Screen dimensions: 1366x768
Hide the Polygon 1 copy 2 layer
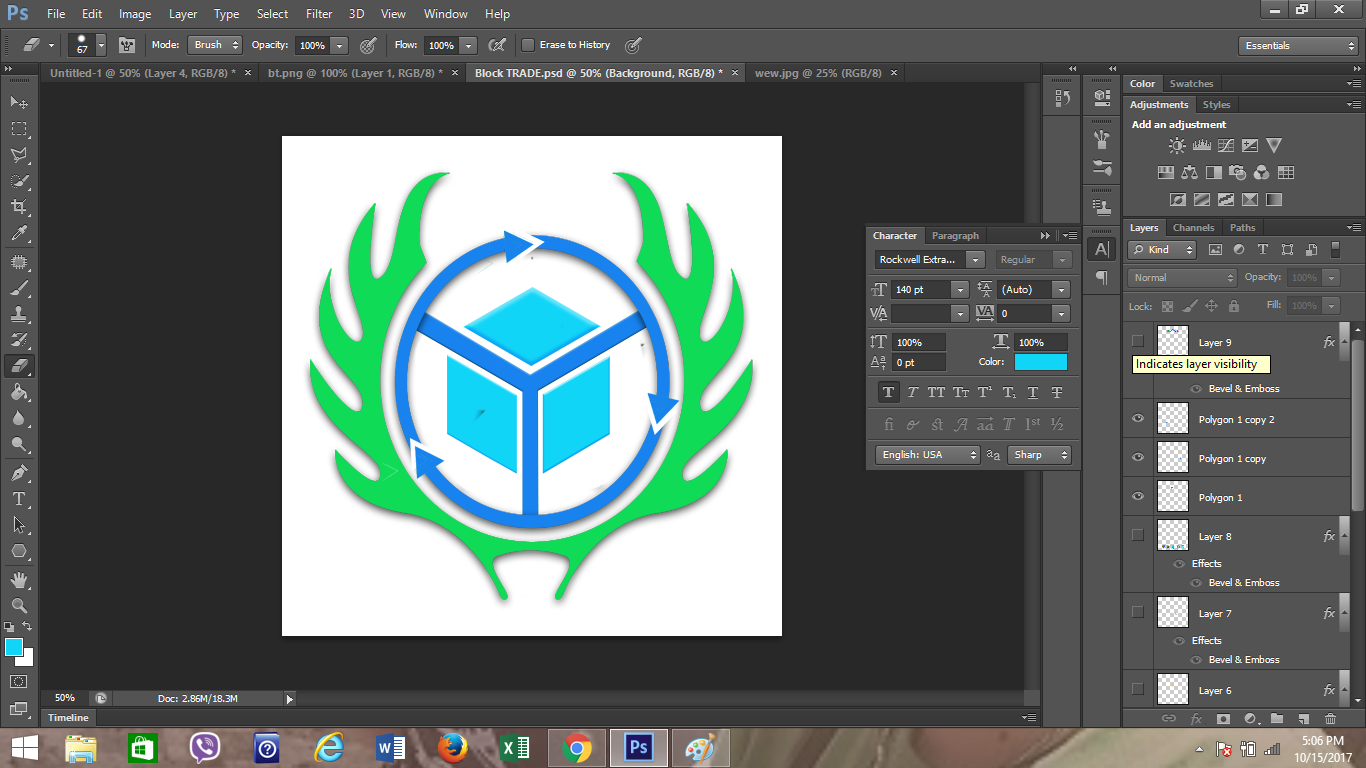(1138, 419)
